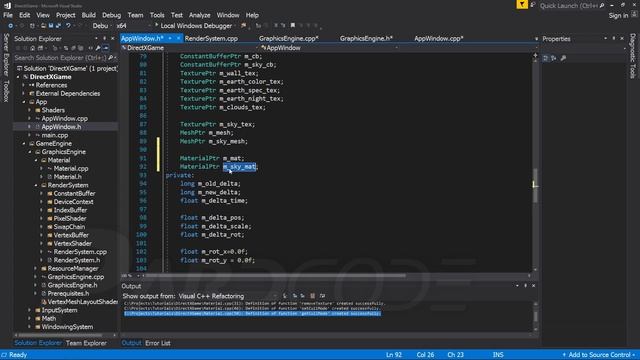Image resolution: width=640 pixels, height=360 pixels.
Task: Pin the AppWindow.h document tab
Action: coord(170,38)
